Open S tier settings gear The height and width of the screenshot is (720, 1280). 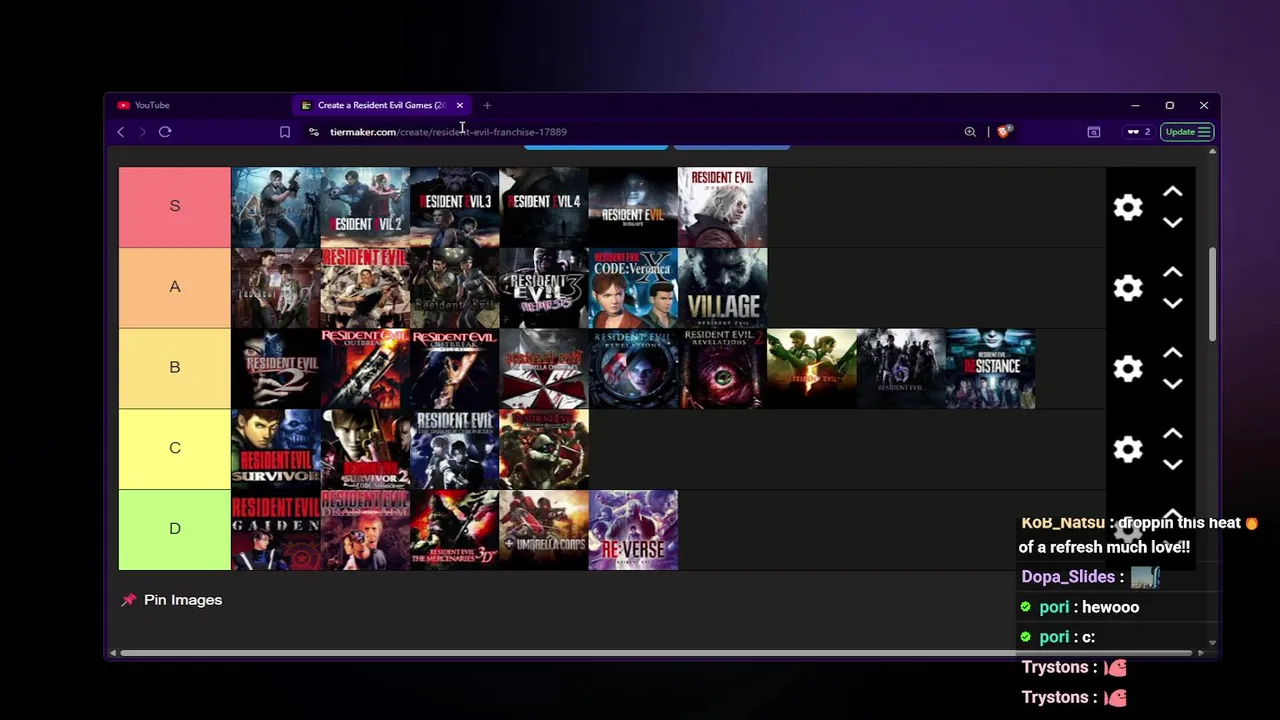[x=1128, y=207]
